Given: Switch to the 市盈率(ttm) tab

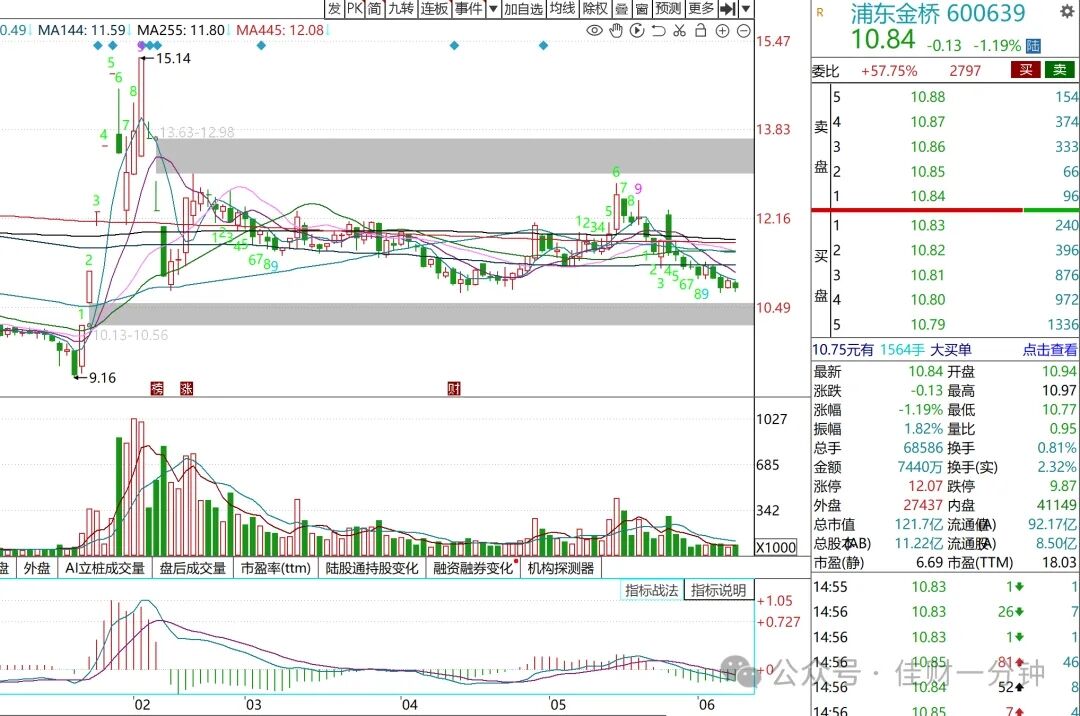Looking at the screenshot, I should pos(276,569).
